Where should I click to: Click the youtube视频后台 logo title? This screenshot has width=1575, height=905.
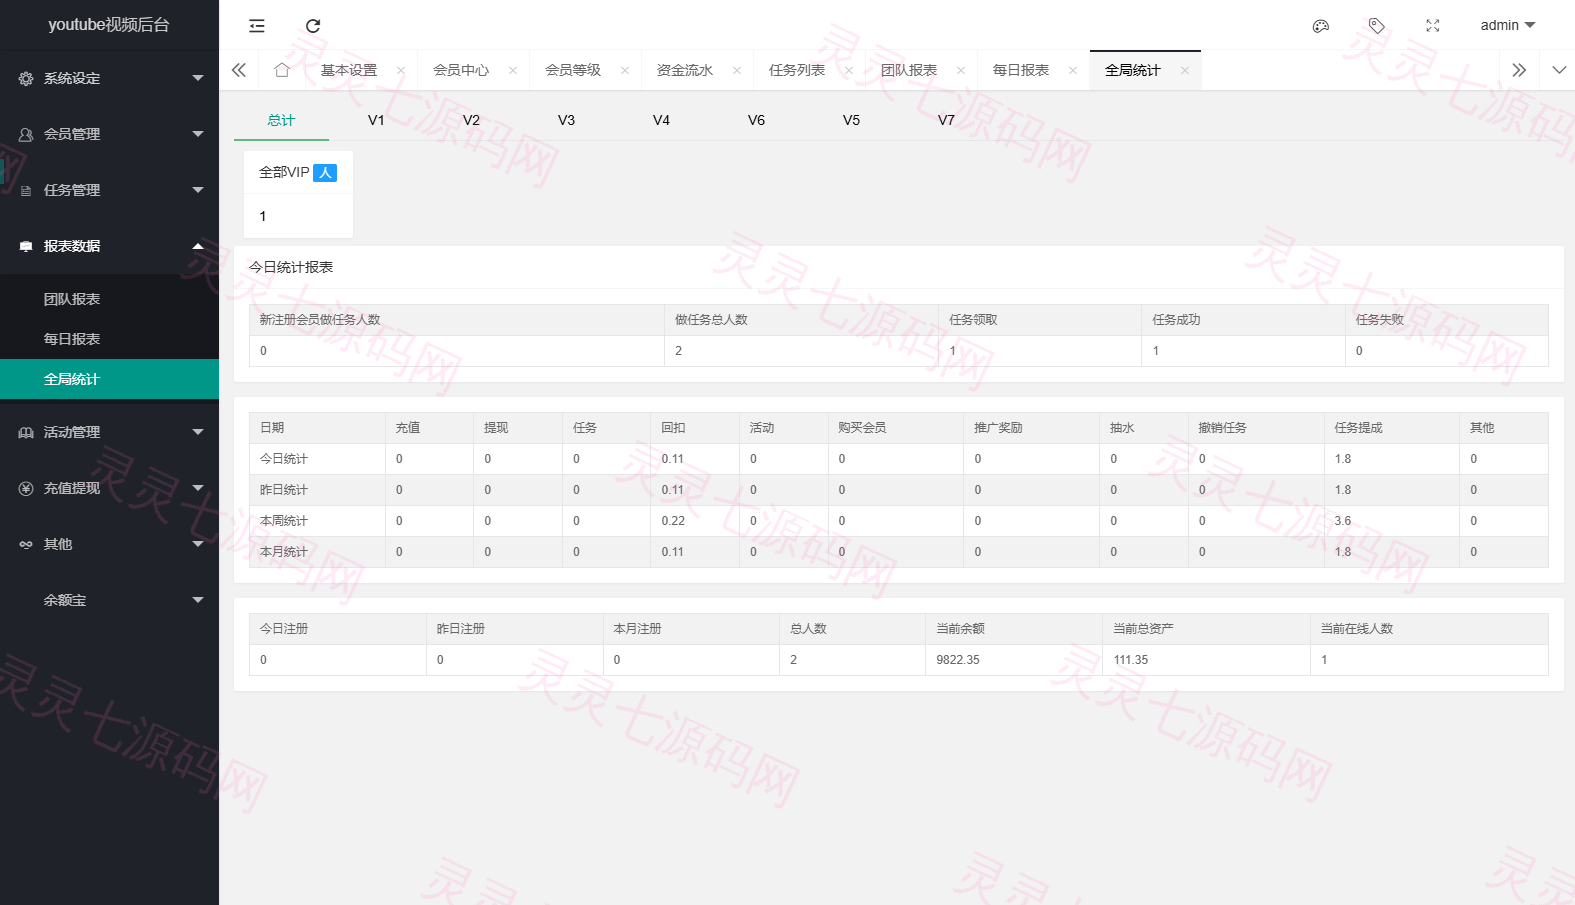(x=109, y=25)
